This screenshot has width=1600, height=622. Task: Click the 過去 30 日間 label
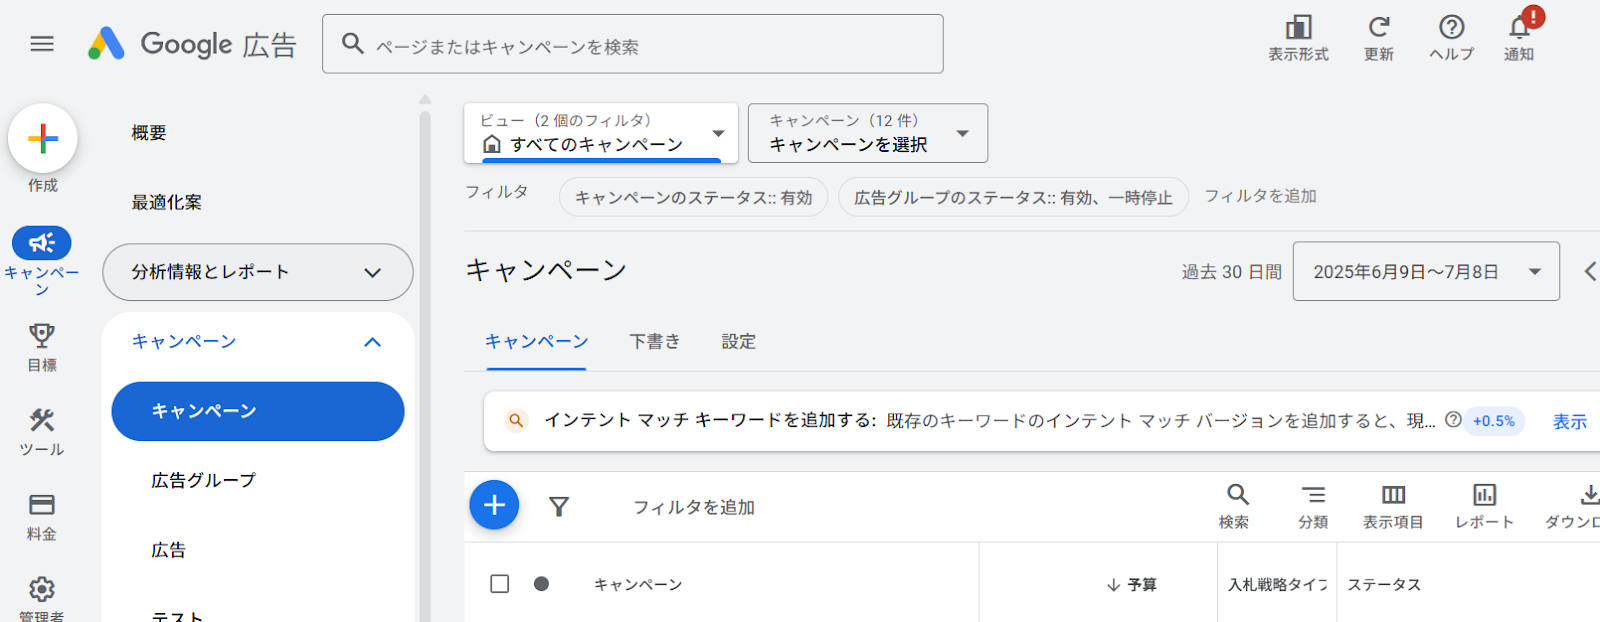[1231, 272]
